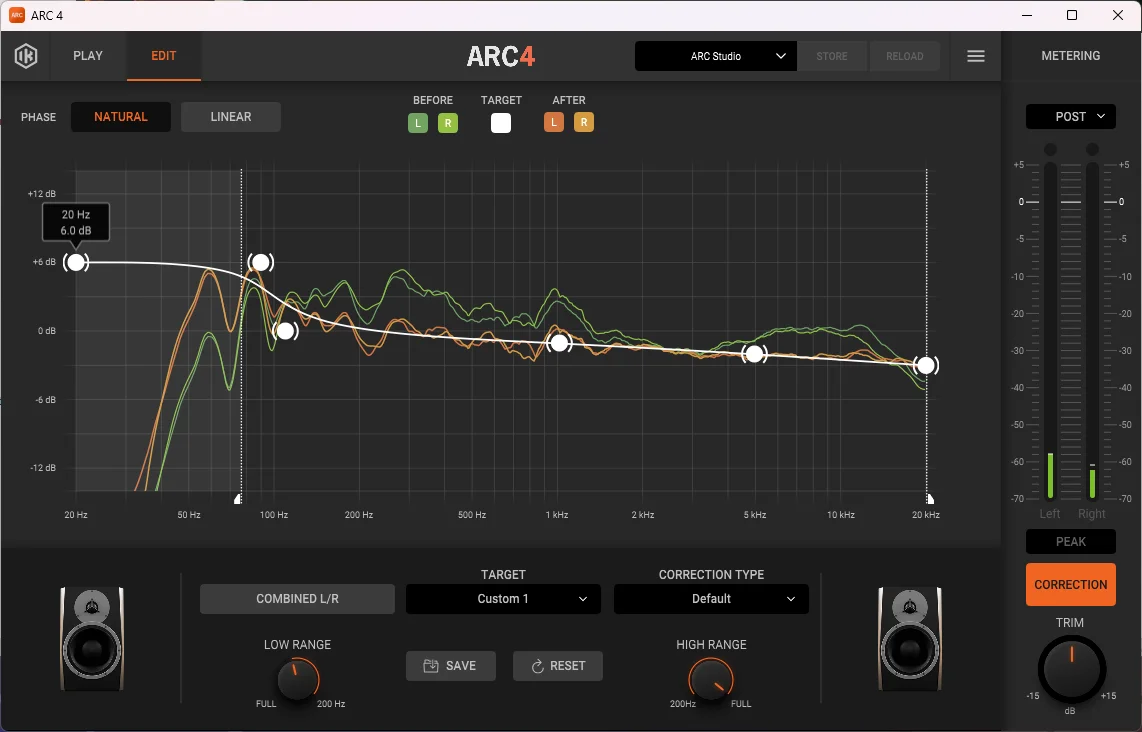The height and width of the screenshot is (732, 1142).
Task: Click the HIGH RANGE knob
Action: (x=711, y=679)
